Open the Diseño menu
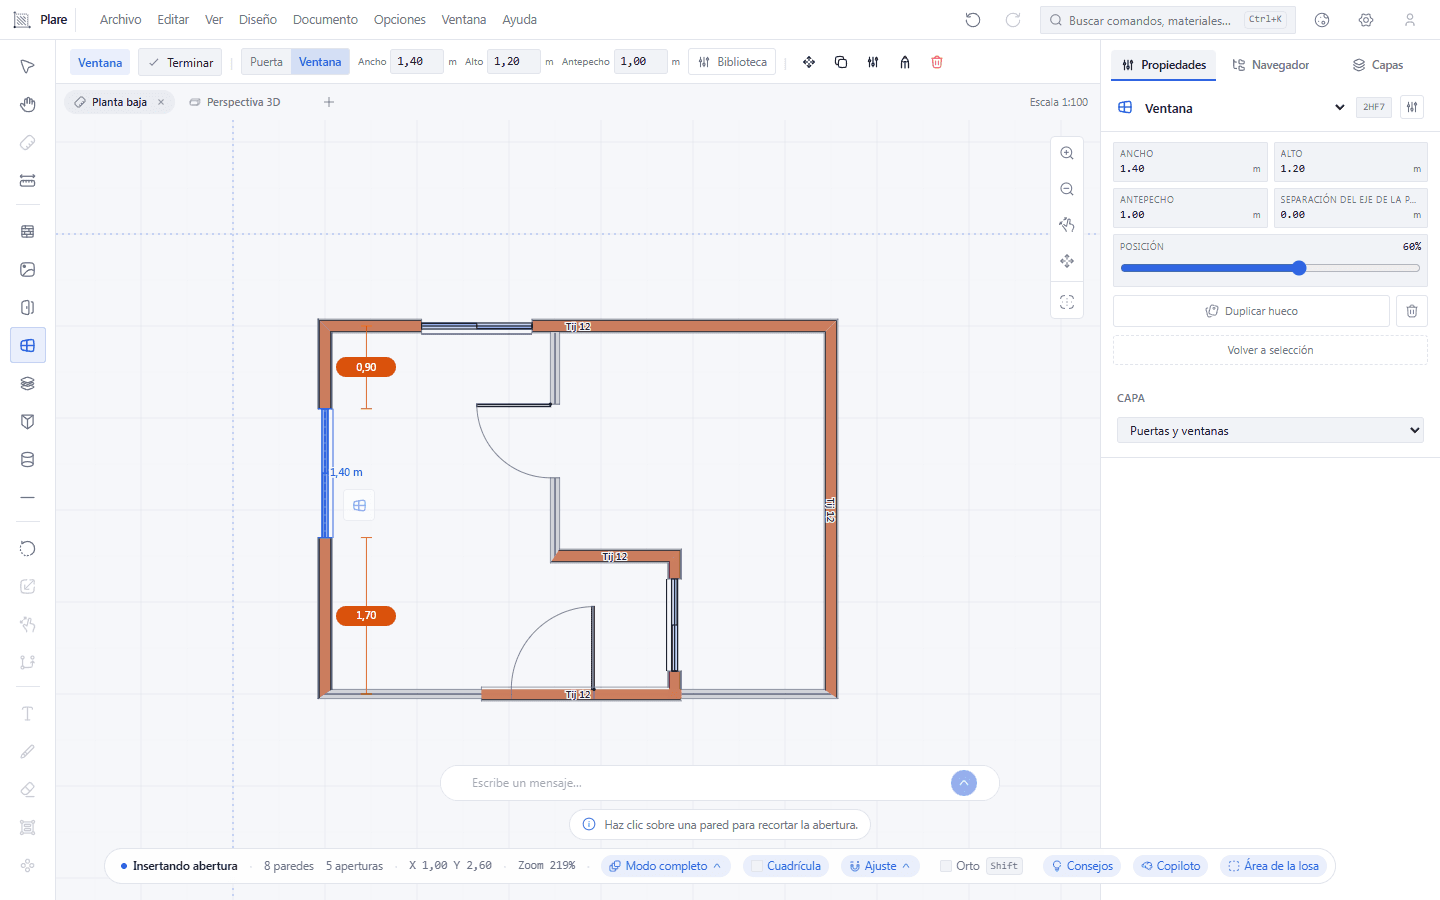This screenshot has width=1440, height=900. 258,20
